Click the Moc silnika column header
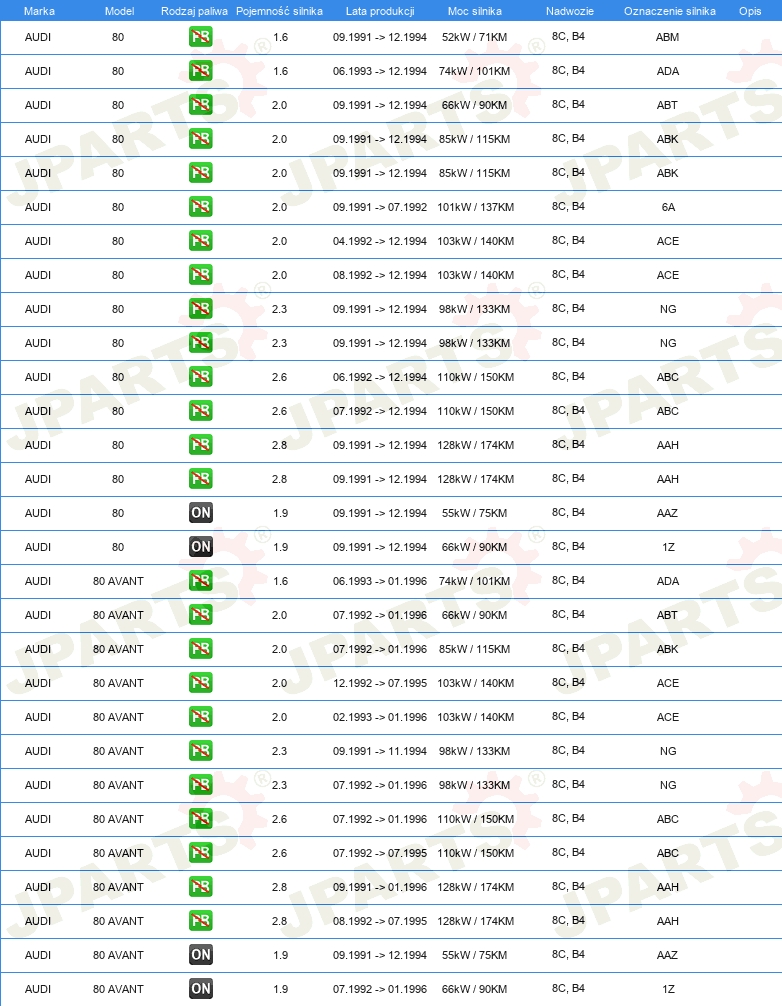782x1006 pixels. coord(475,11)
